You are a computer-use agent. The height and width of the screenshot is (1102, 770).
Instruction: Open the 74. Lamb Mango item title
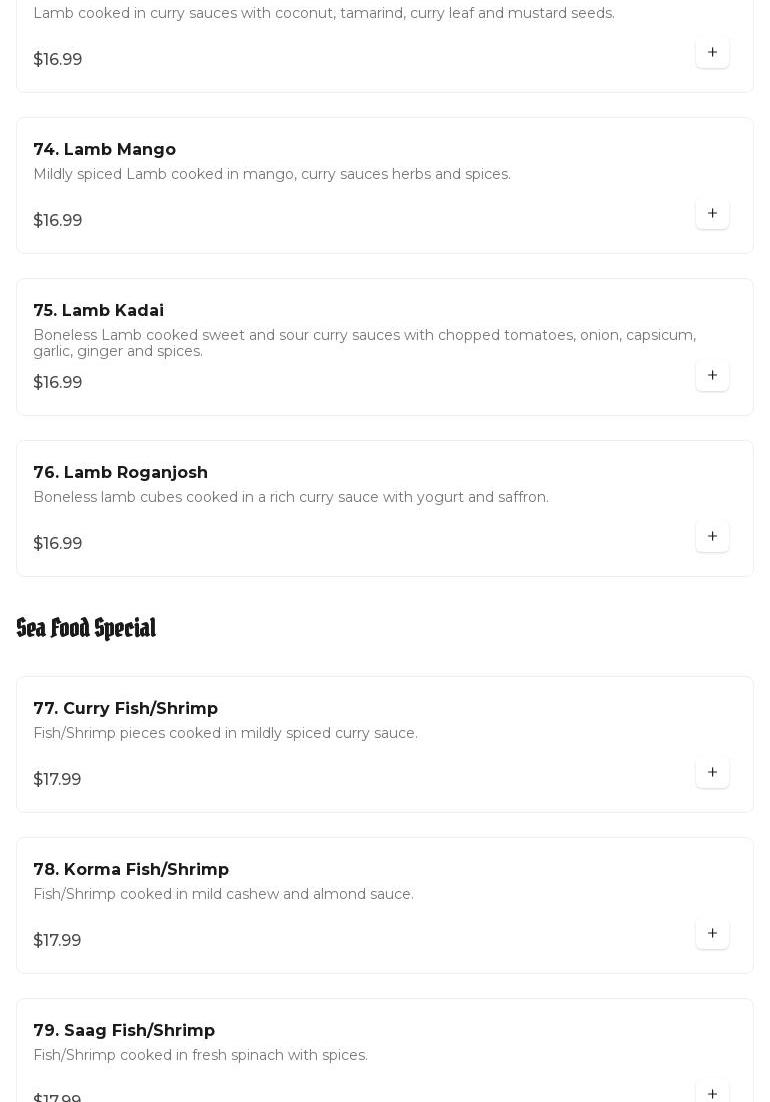[x=105, y=149]
